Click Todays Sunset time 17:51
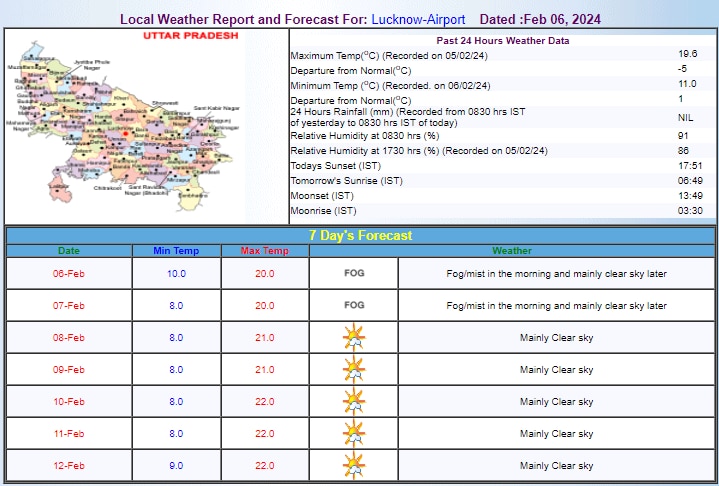The height and width of the screenshot is (486, 719). [690, 166]
